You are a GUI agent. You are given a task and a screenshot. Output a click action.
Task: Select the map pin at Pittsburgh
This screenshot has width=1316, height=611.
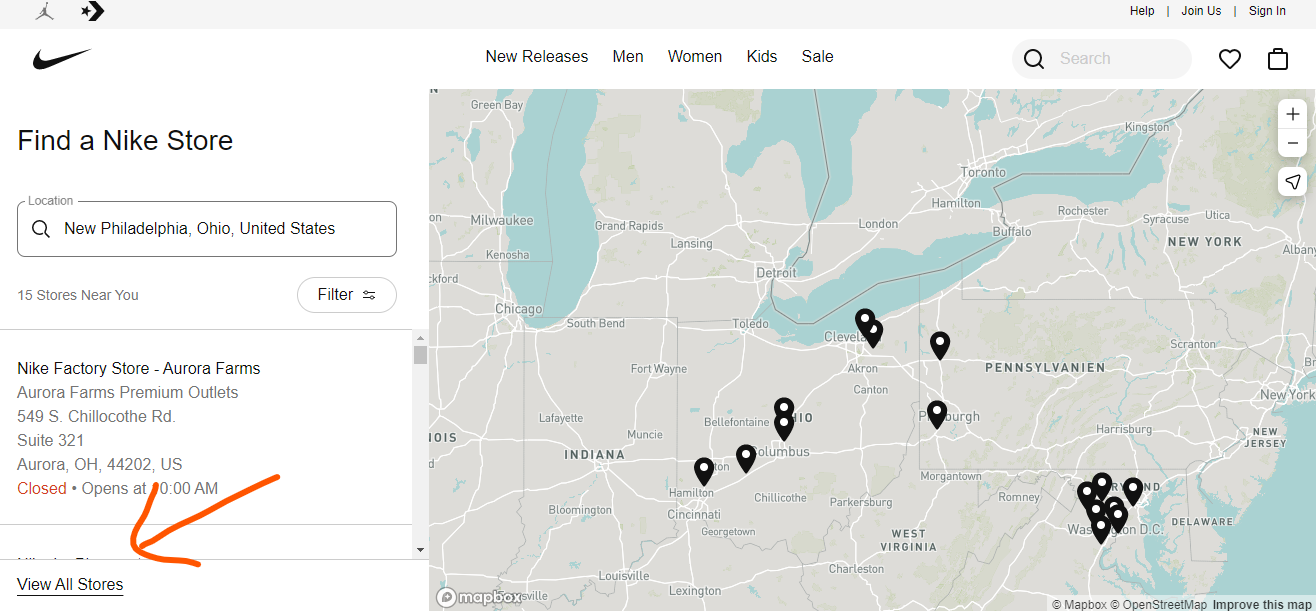click(937, 413)
